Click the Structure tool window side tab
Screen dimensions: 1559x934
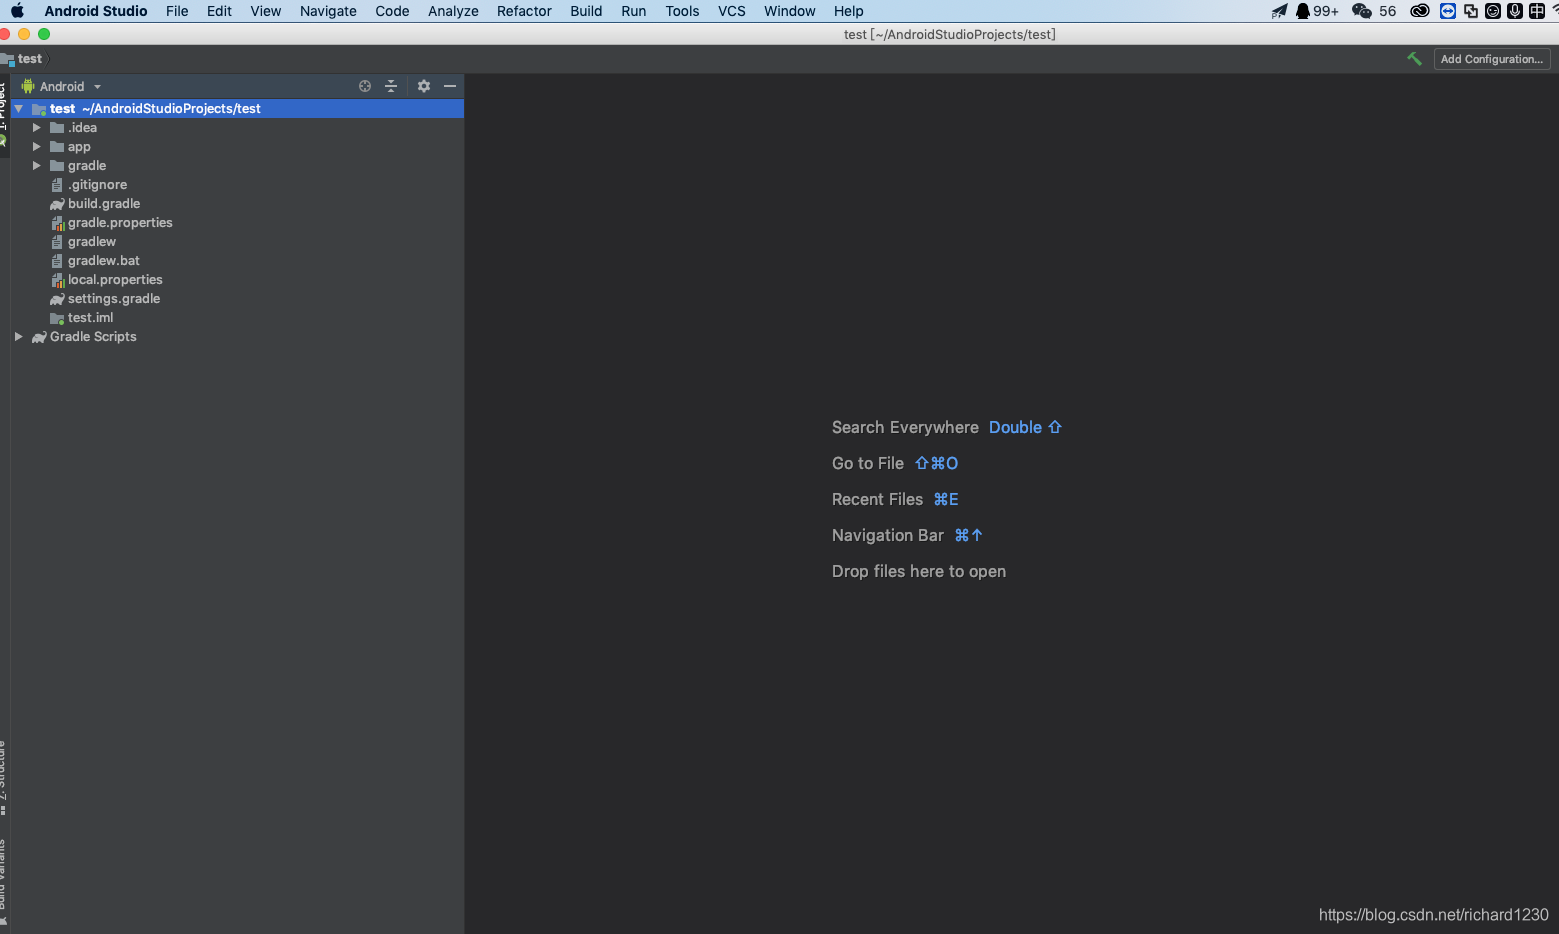coord(3,778)
